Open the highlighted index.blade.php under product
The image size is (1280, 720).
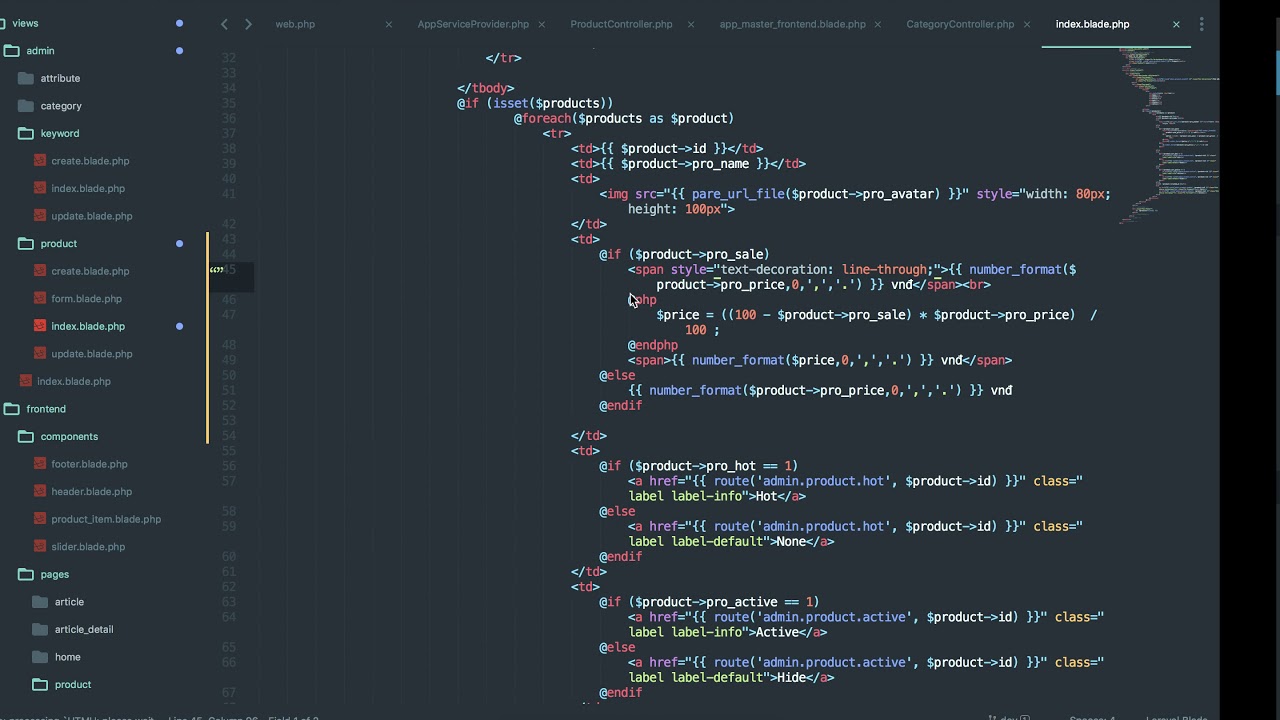tap(88, 326)
